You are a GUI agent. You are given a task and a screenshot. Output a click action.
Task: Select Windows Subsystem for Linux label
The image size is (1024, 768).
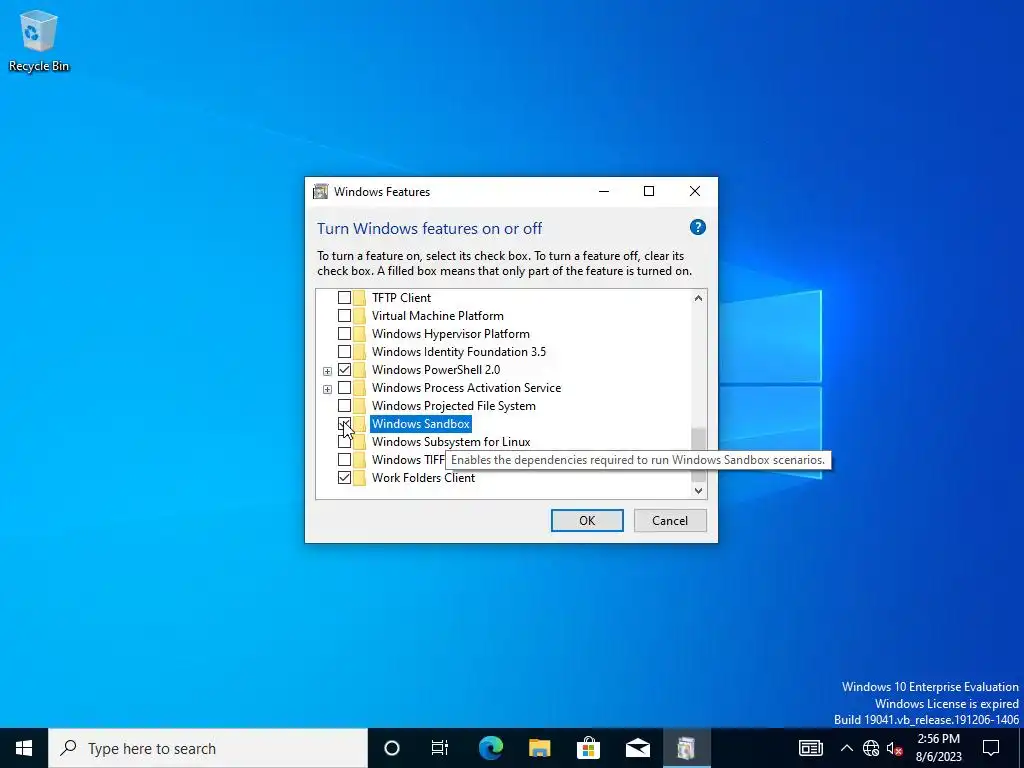(x=451, y=442)
